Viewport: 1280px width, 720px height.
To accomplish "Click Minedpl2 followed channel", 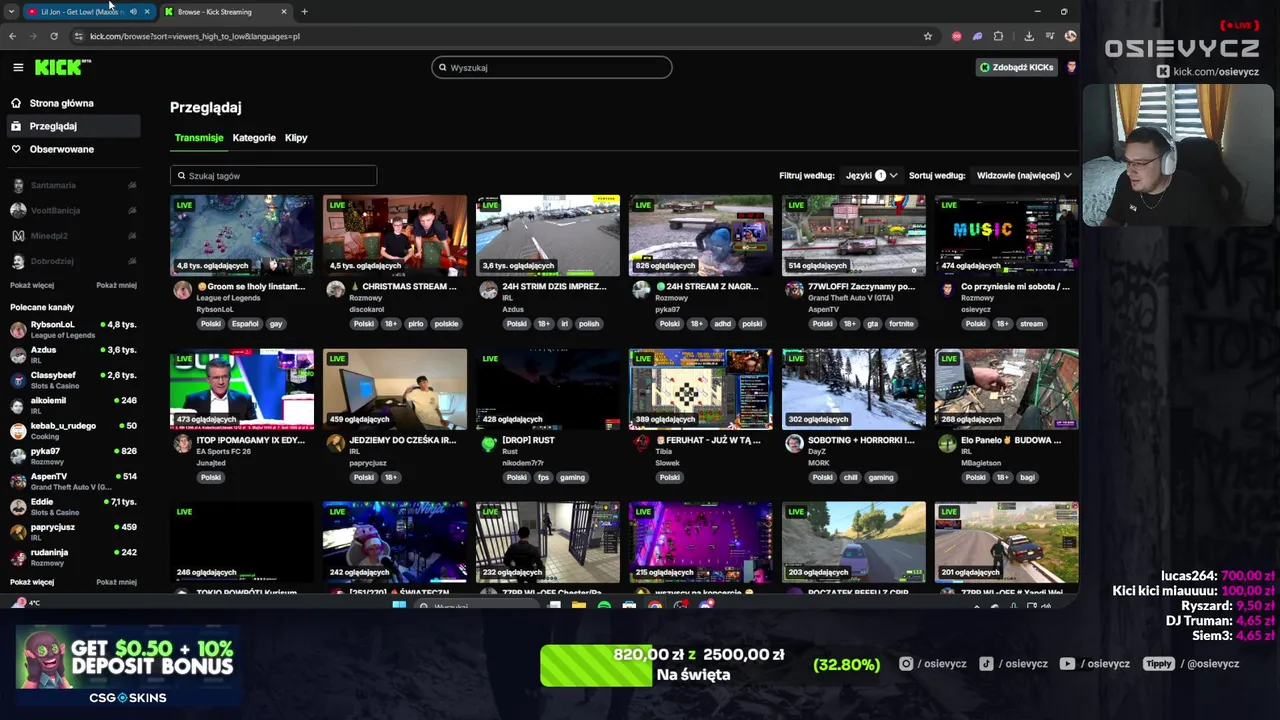I will (73, 236).
